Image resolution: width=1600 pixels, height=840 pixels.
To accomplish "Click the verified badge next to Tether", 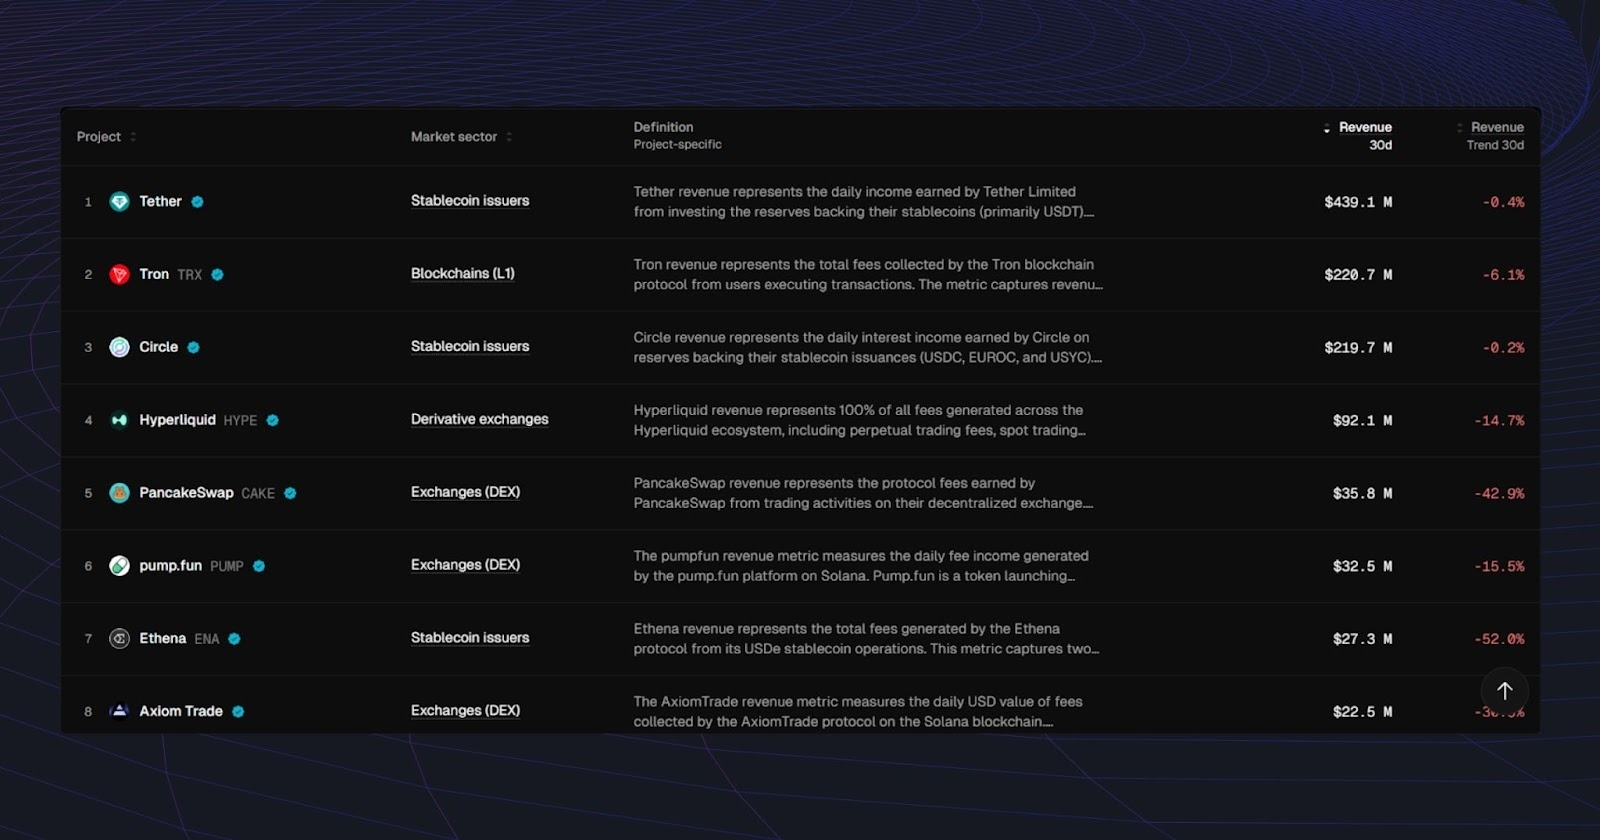I will click(197, 202).
